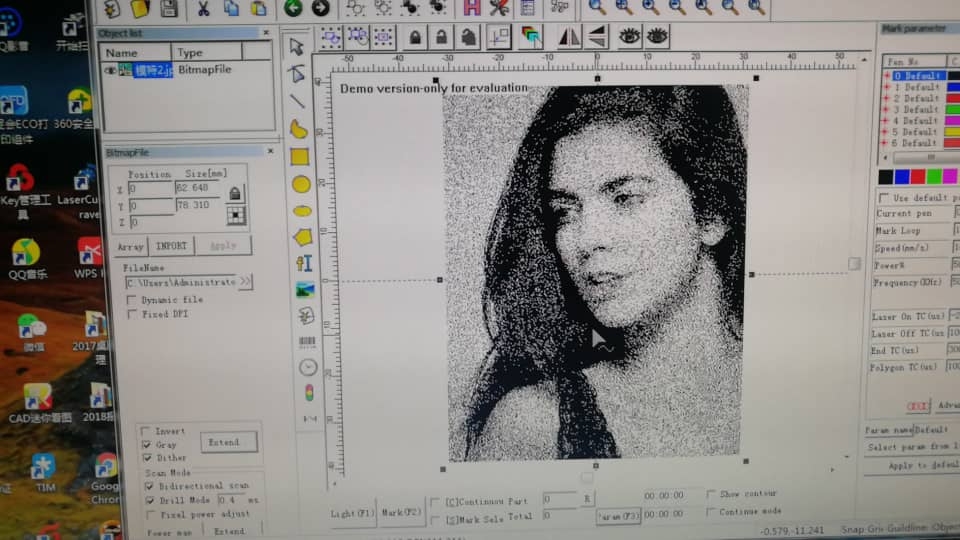Click the Vector file import tool

(x=306, y=316)
